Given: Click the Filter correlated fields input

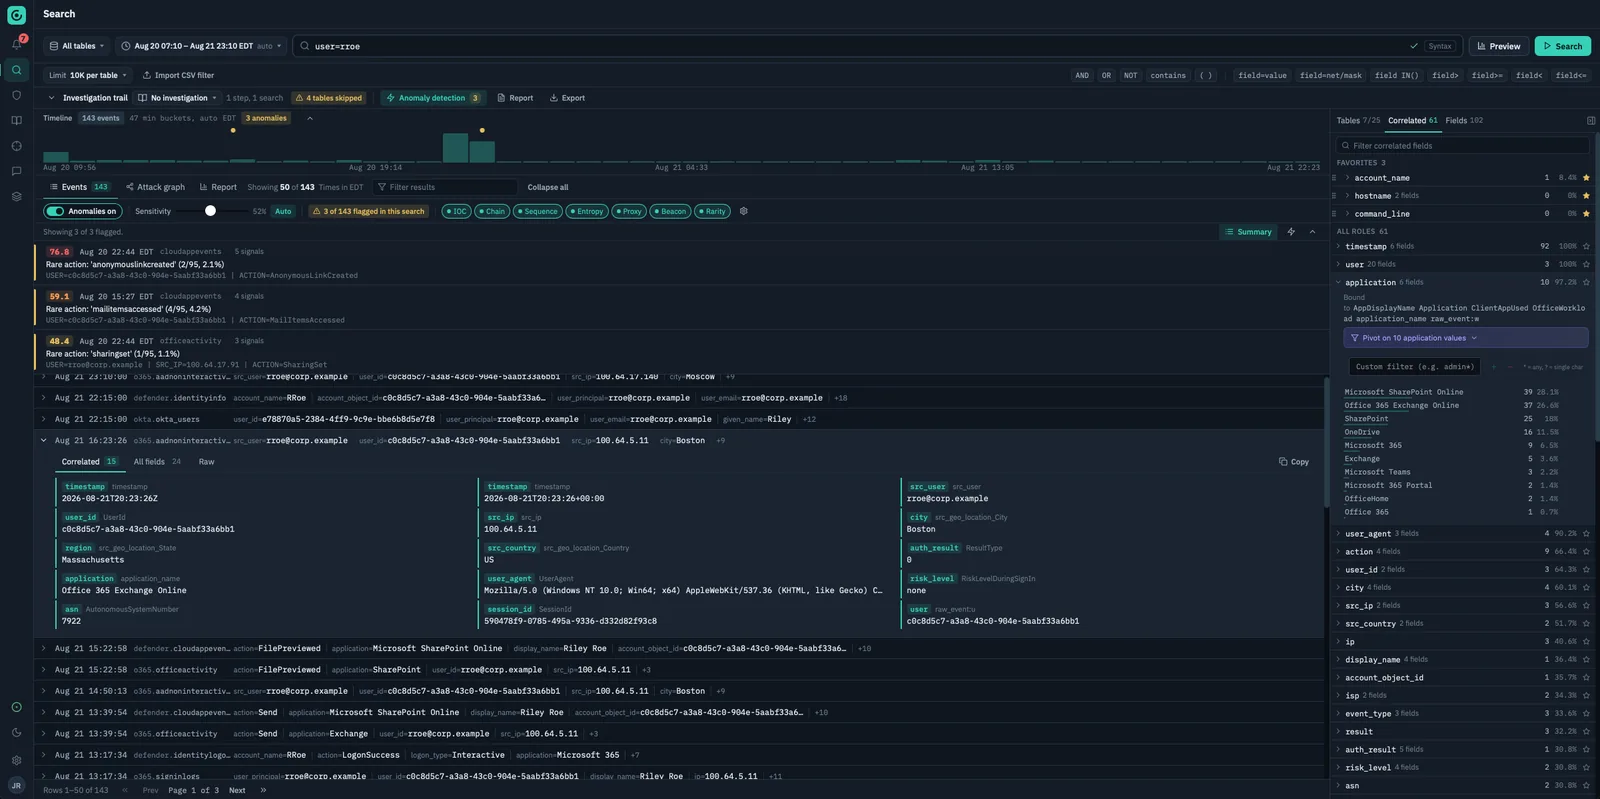Looking at the screenshot, I should coord(1462,146).
